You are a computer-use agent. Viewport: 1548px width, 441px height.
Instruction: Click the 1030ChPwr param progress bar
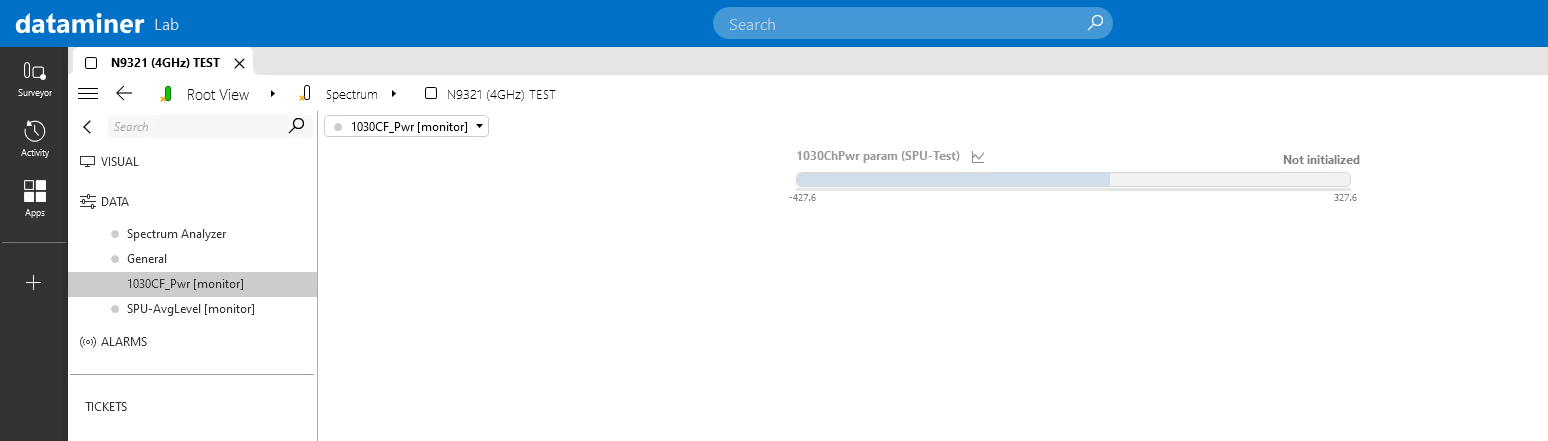click(x=1072, y=180)
